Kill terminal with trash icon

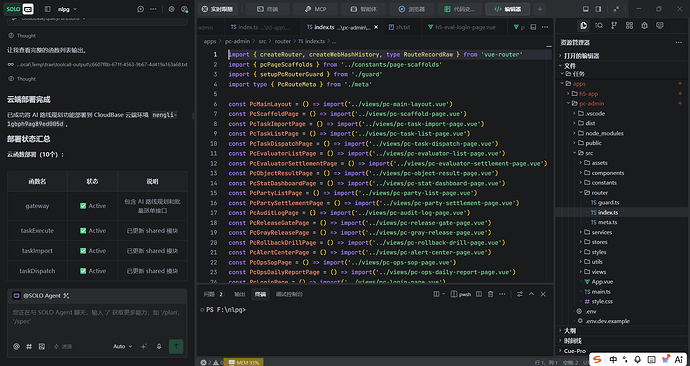click(490, 294)
